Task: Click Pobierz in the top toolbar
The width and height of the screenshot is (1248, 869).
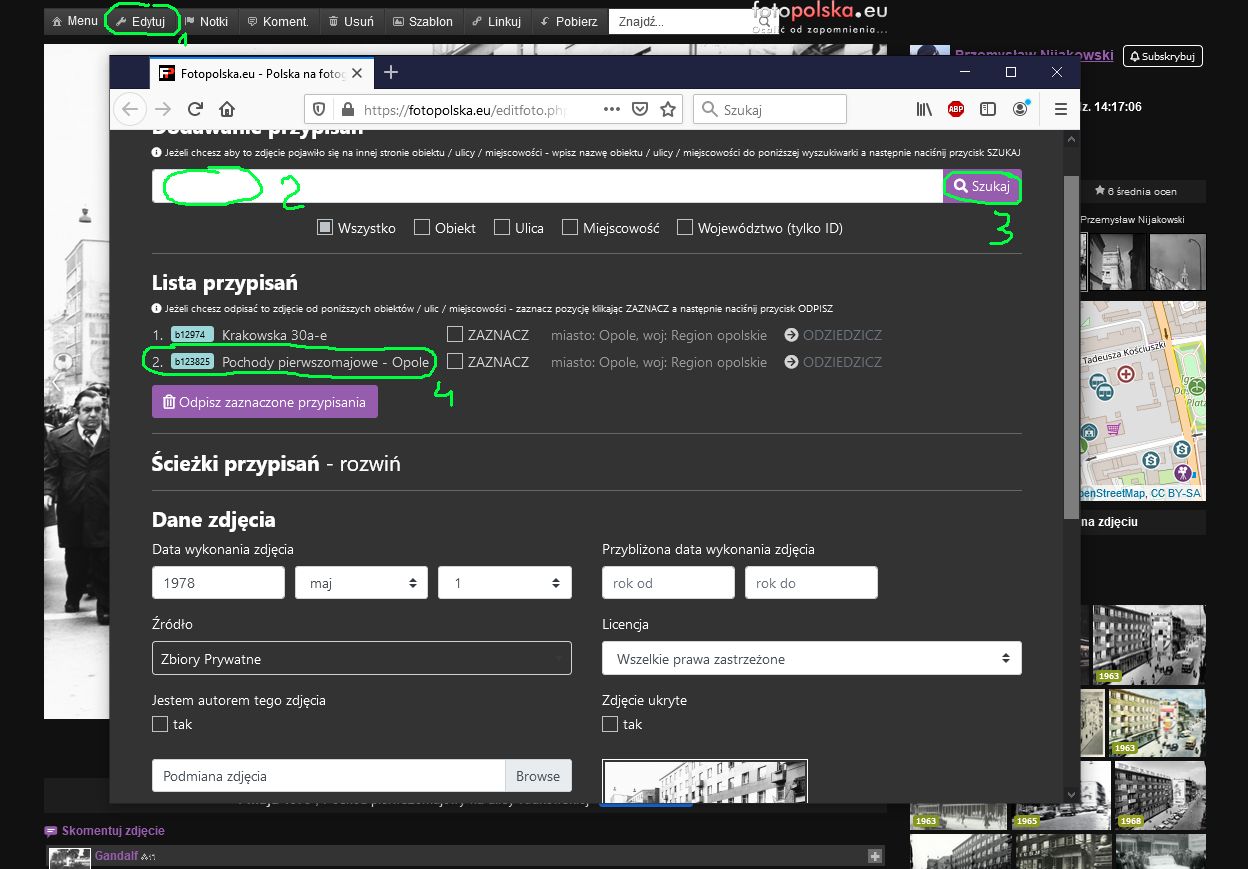Action: tap(569, 21)
